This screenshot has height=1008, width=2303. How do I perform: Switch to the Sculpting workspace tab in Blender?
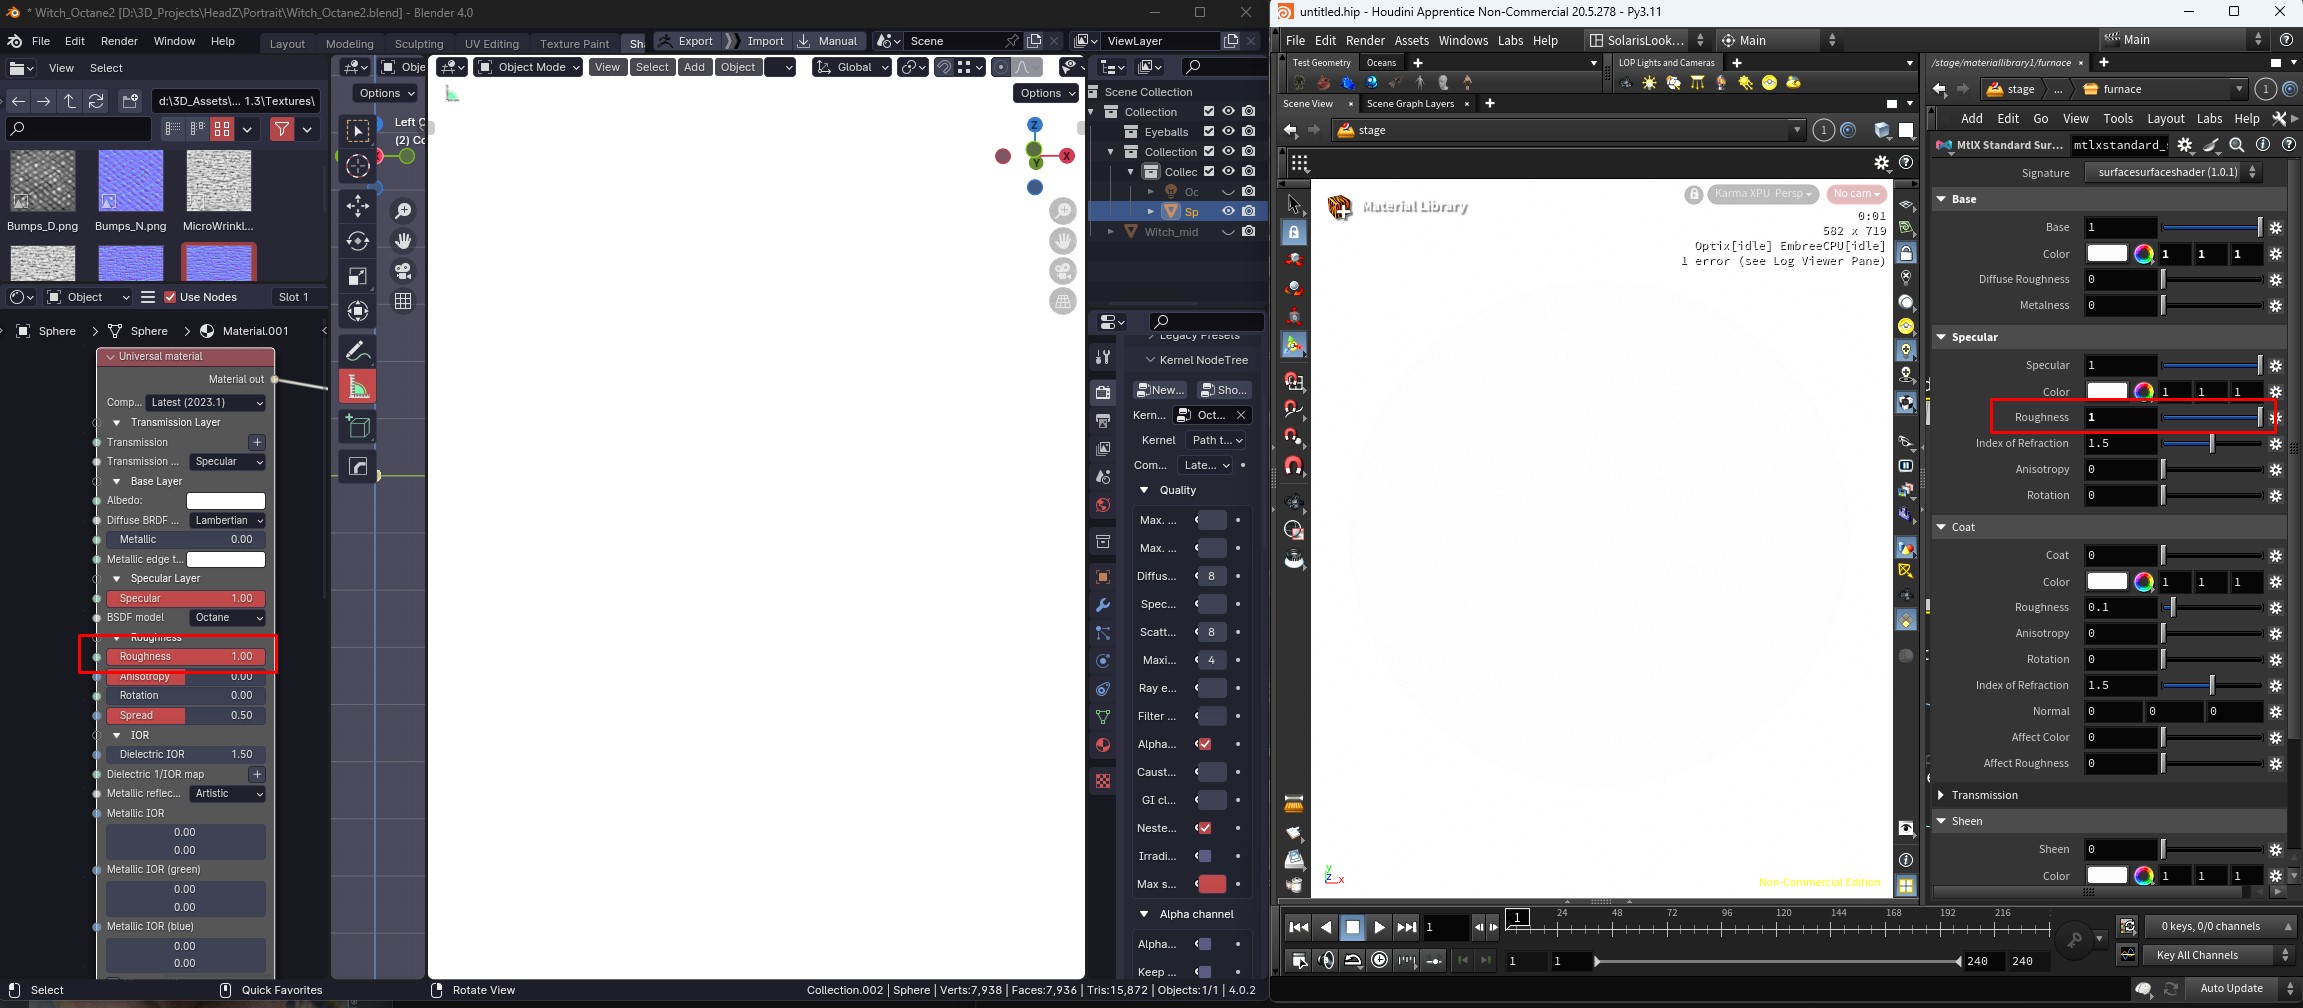click(x=419, y=44)
